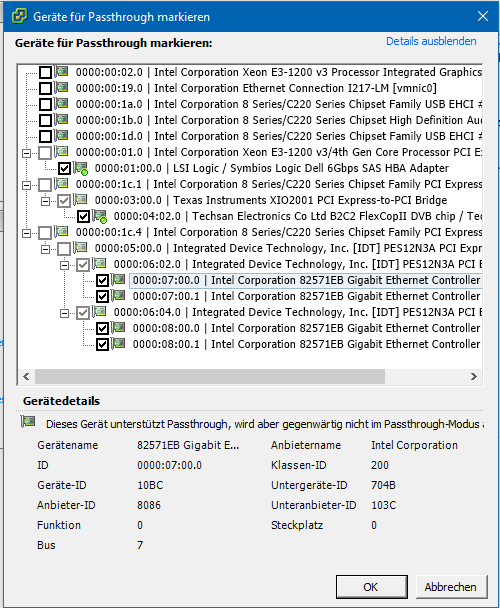
Task: Click the vSphere icon in the title bar
Action: click(19, 16)
